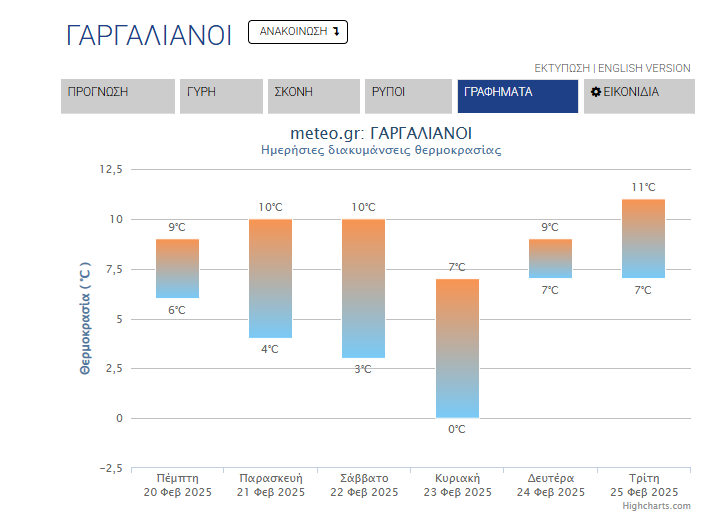
Task: Select the Κυριακή 23 Φεβ temperature bar
Action: tap(457, 348)
